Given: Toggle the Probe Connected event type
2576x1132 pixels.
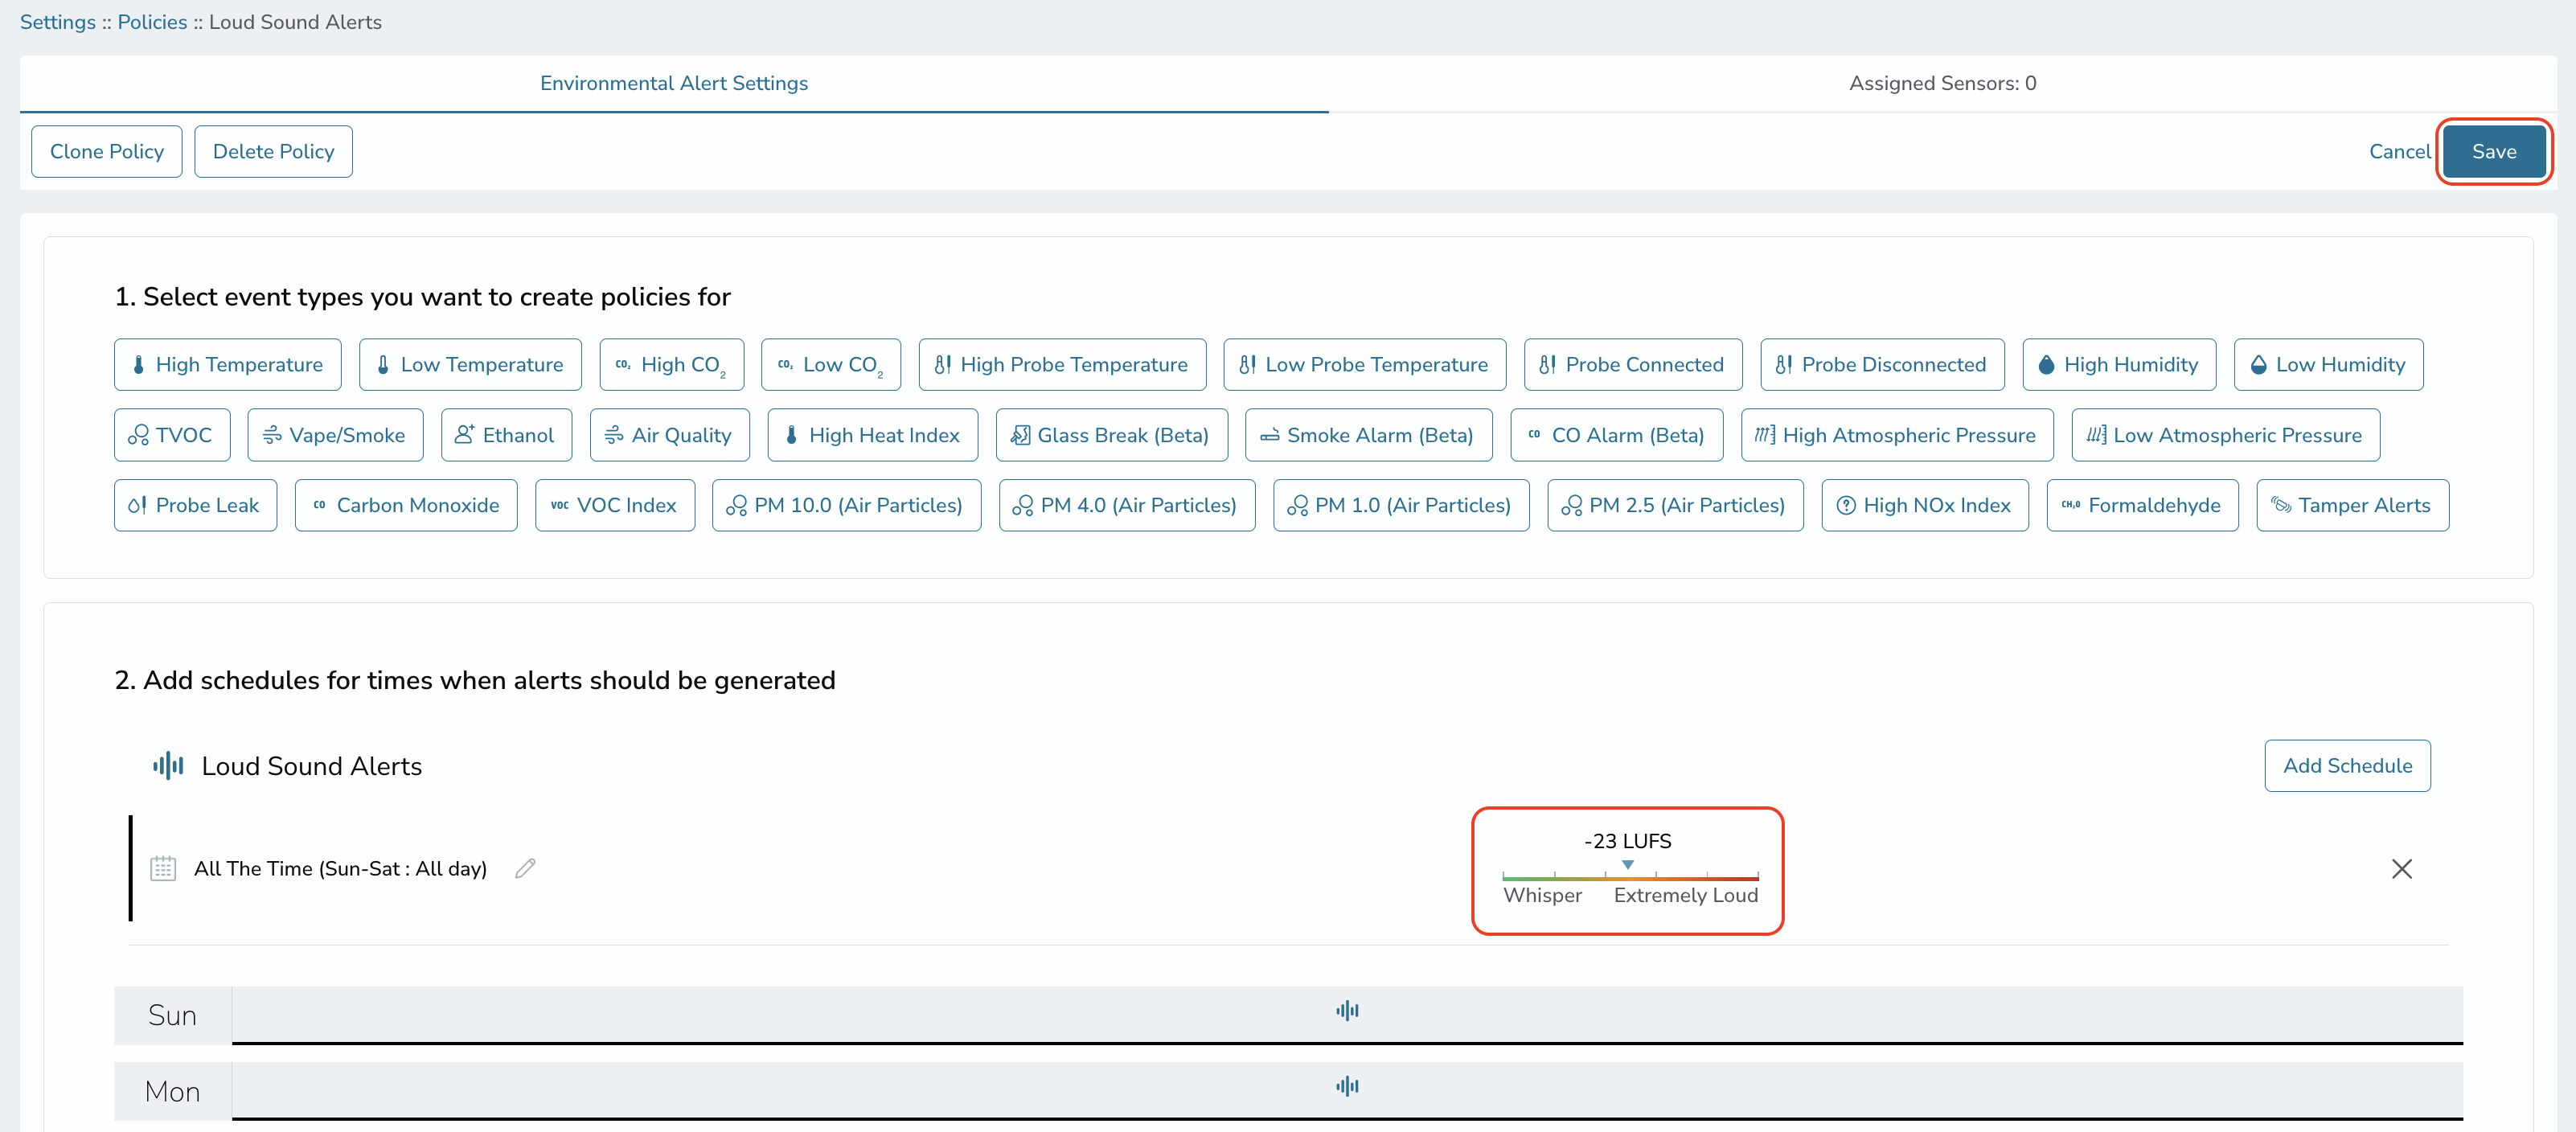Looking at the screenshot, I should [x=1632, y=365].
